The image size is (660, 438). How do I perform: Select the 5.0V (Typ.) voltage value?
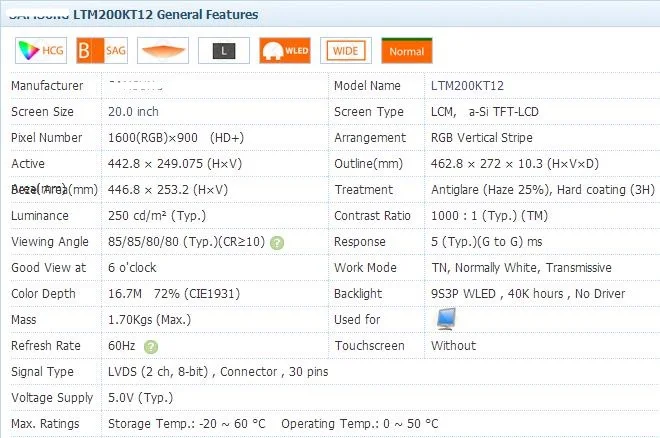coord(141,398)
